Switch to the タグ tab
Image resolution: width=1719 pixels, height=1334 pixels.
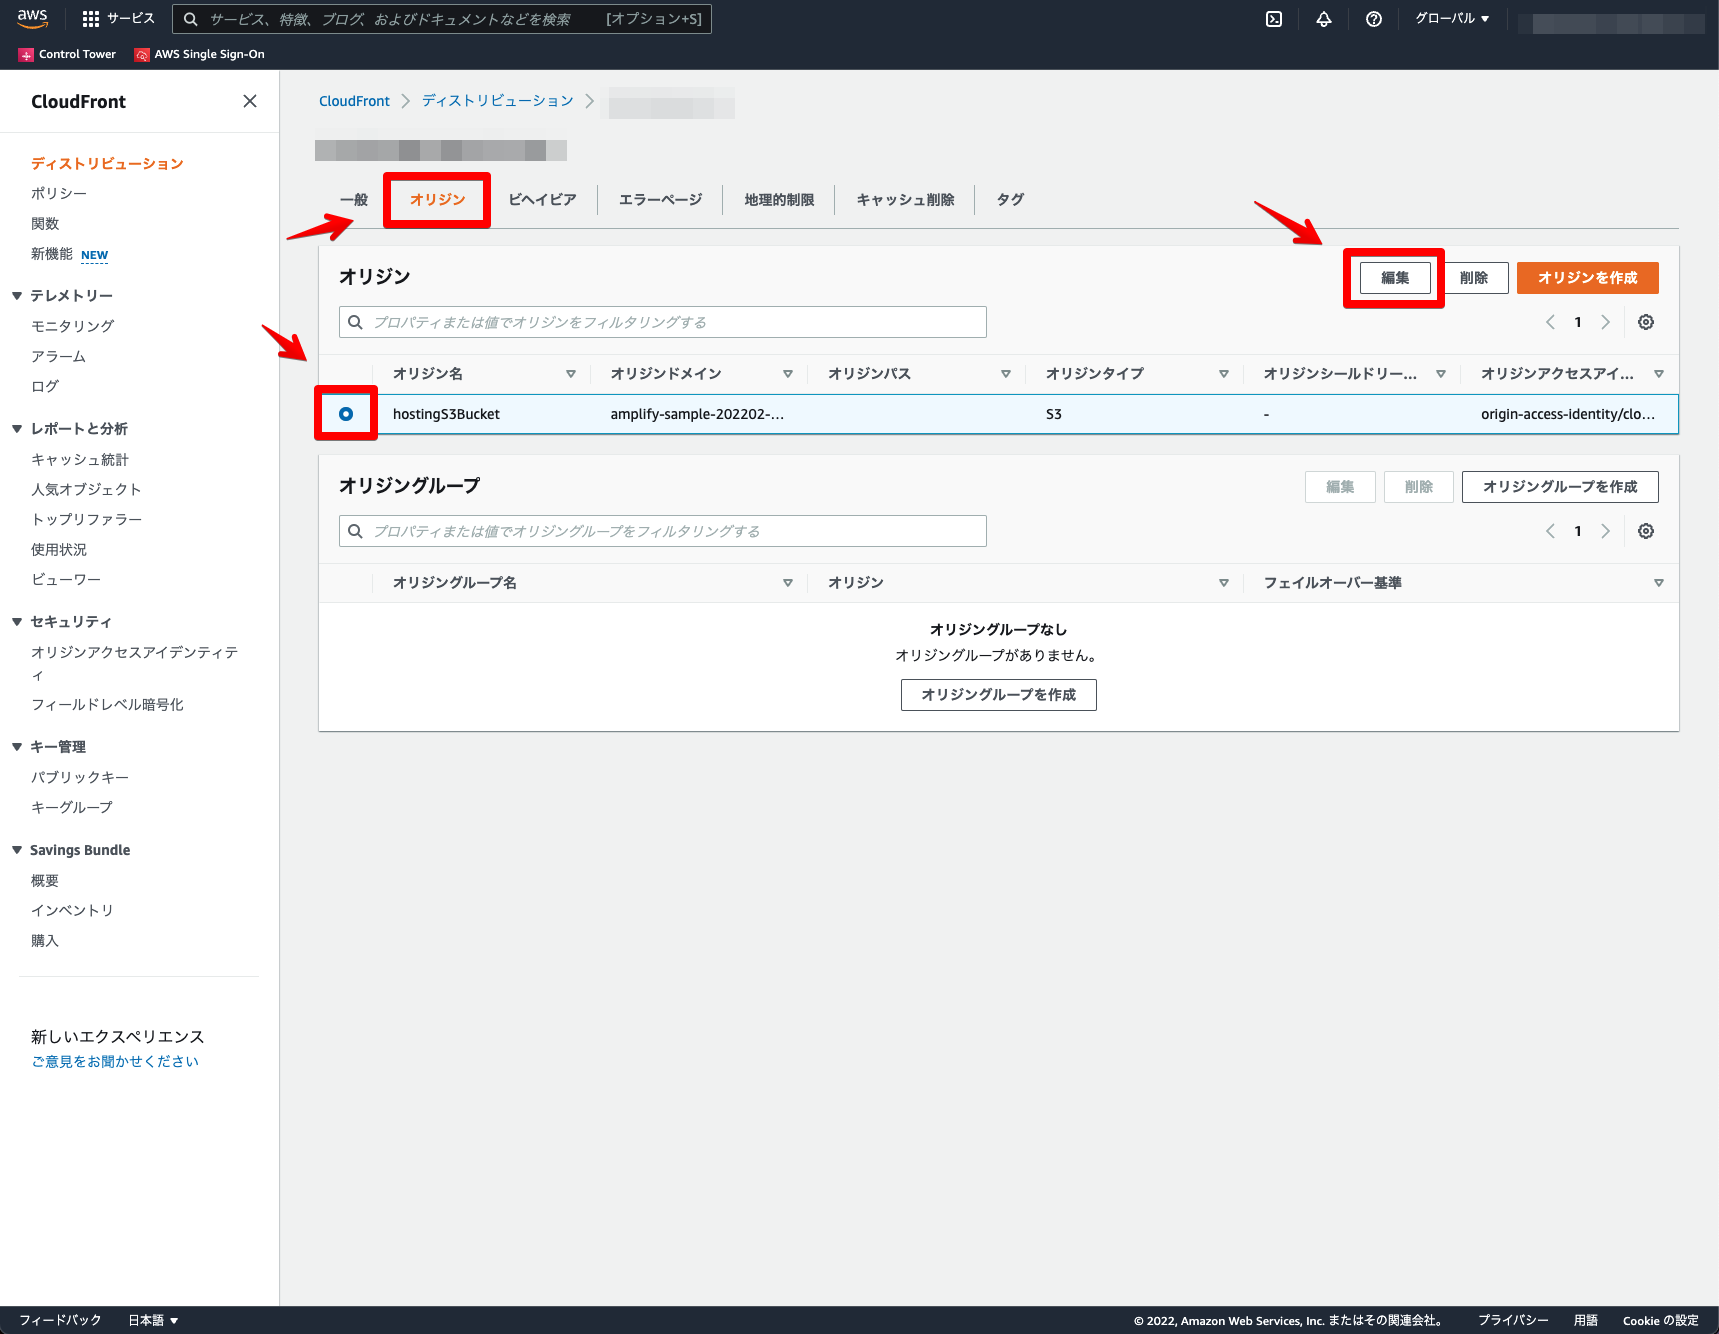pyautogui.click(x=1010, y=200)
